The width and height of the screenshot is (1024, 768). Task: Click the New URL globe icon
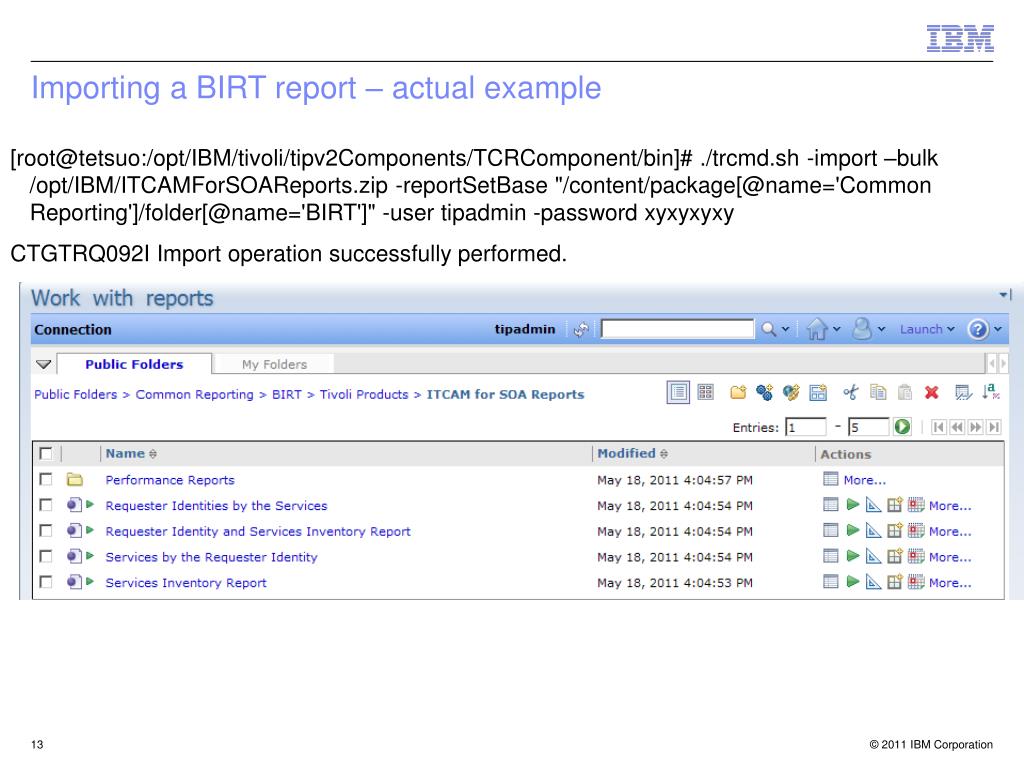792,392
